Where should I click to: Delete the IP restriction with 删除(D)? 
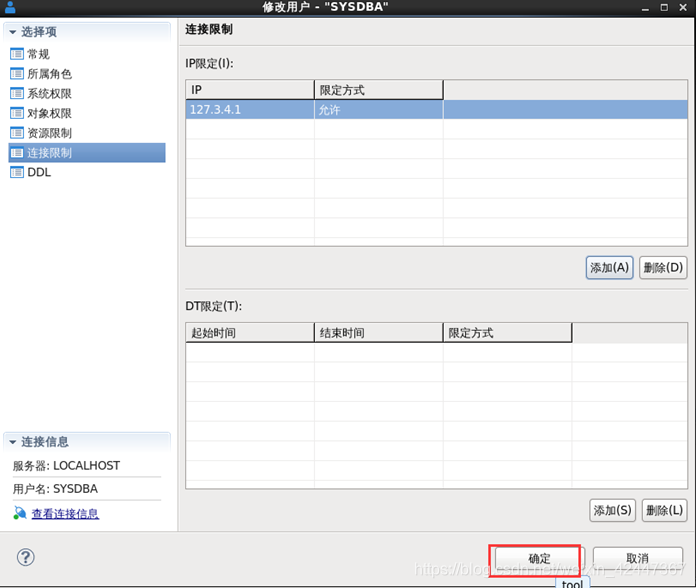tap(663, 268)
